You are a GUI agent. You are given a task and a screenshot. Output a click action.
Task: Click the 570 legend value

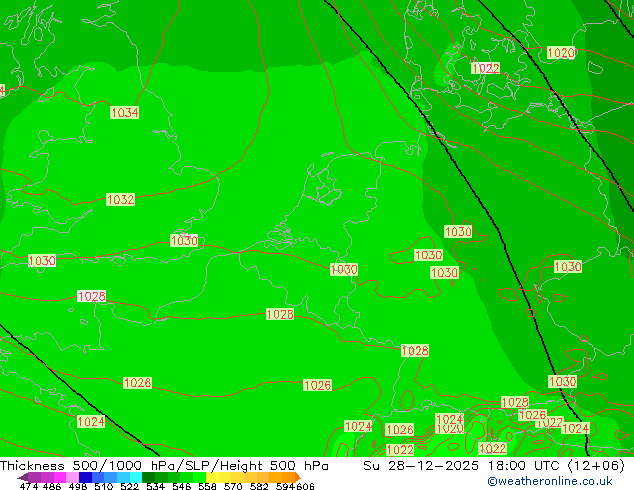point(233,486)
